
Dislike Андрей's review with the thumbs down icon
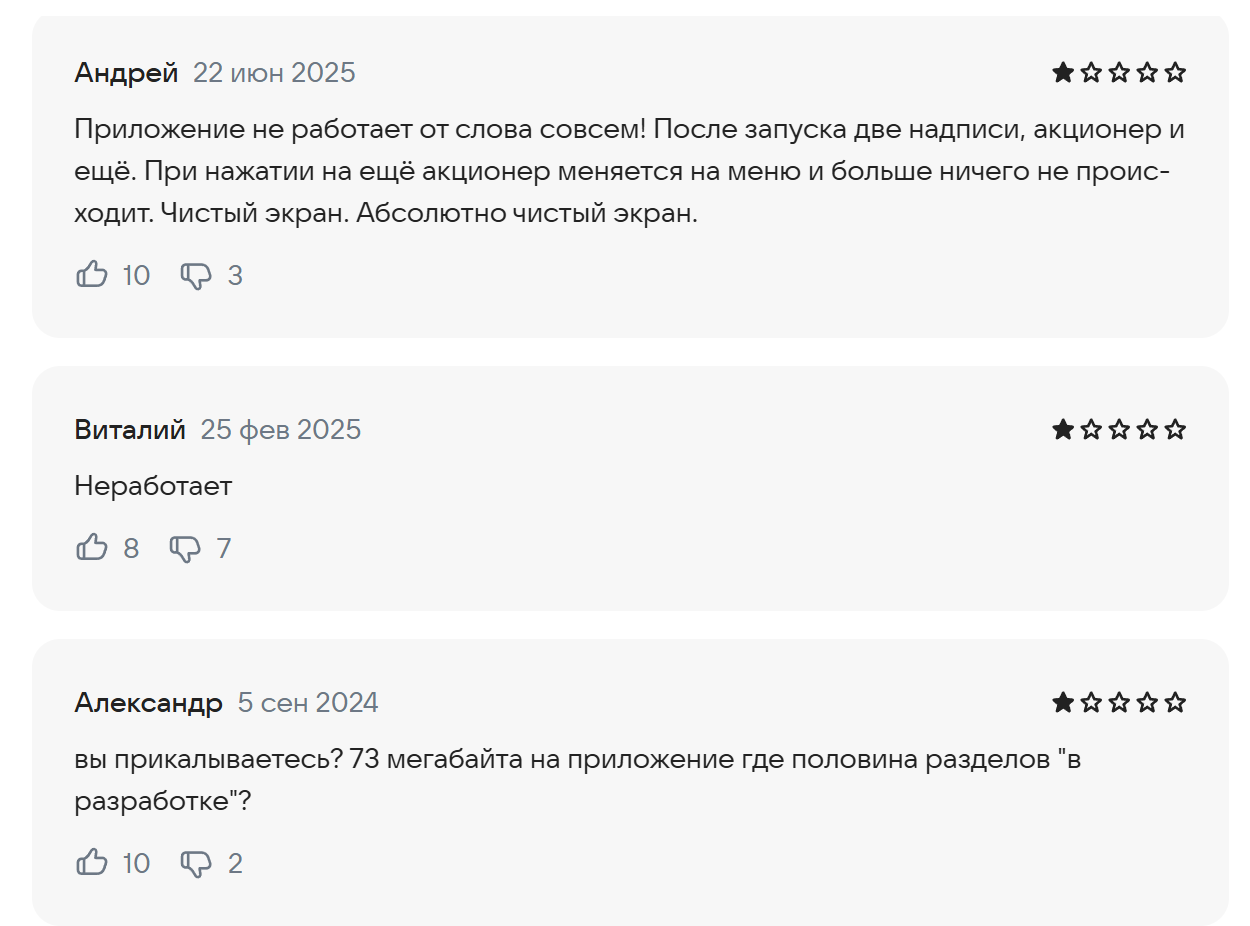click(196, 276)
